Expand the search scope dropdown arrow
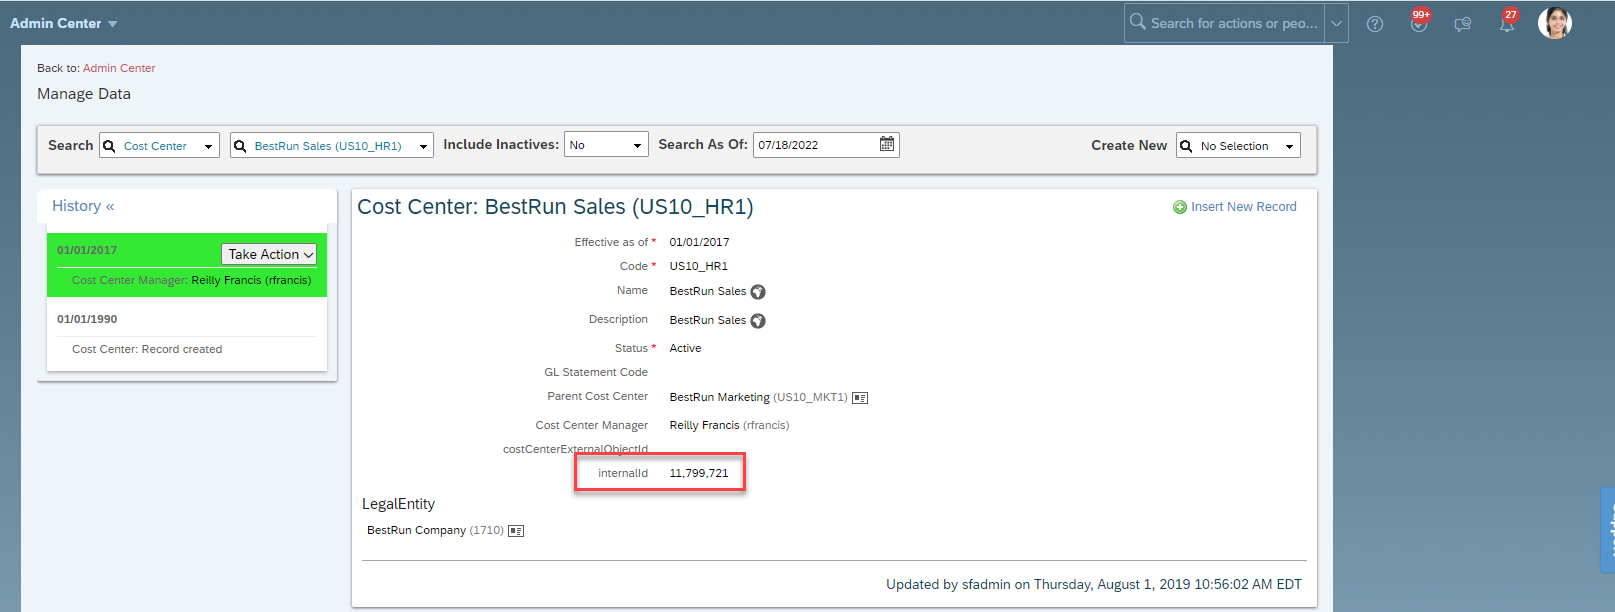Screen dimensions: 1615x612 click(x=1336, y=23)
